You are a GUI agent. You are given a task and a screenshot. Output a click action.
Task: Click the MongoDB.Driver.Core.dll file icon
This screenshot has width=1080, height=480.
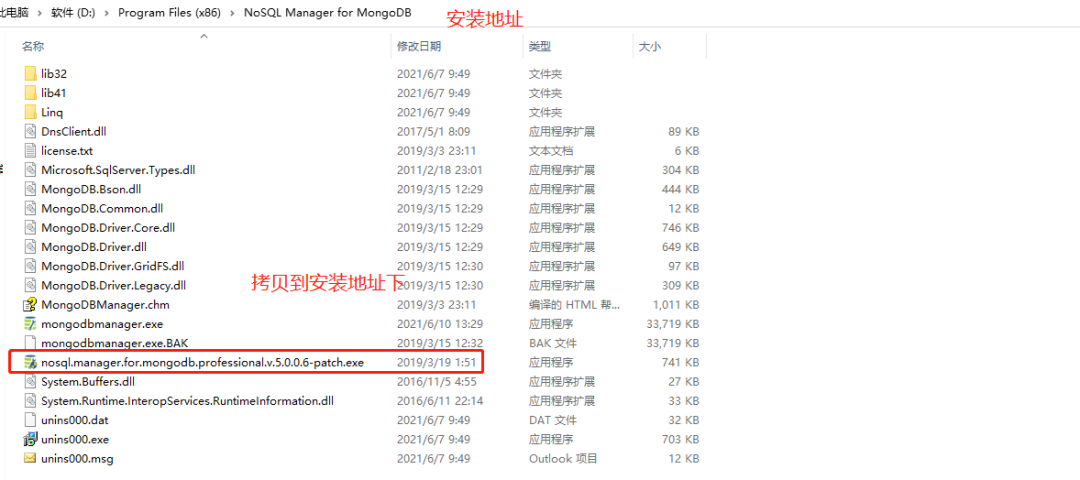click(30, 227)
